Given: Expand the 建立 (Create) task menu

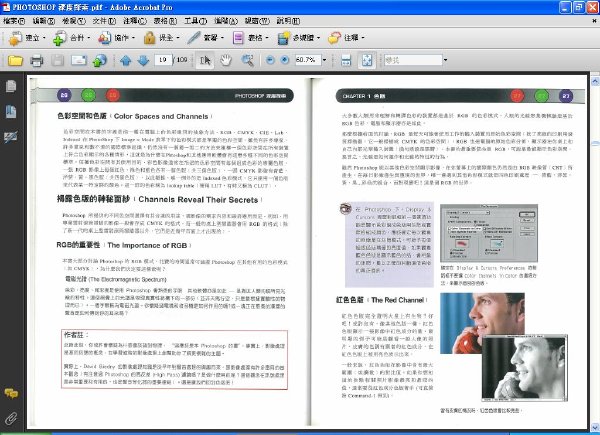Looking at the screenshot, I should 27,38.
